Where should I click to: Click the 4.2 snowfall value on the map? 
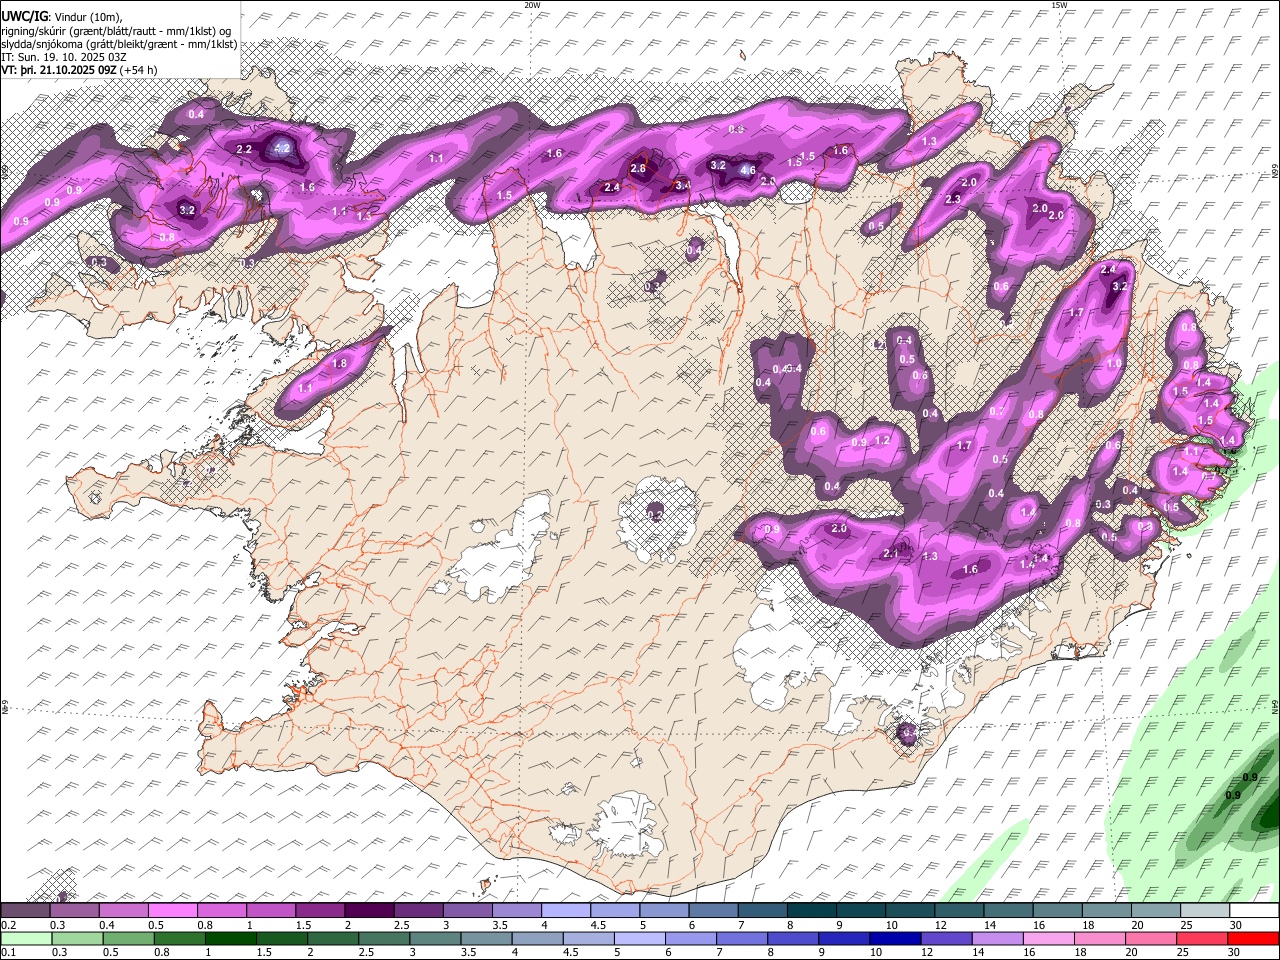[x=282, y=148]
